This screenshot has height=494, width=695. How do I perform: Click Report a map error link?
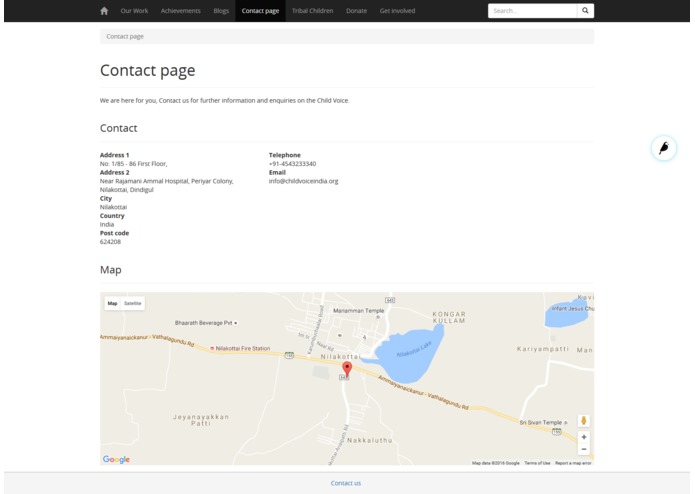click(573, 463)
